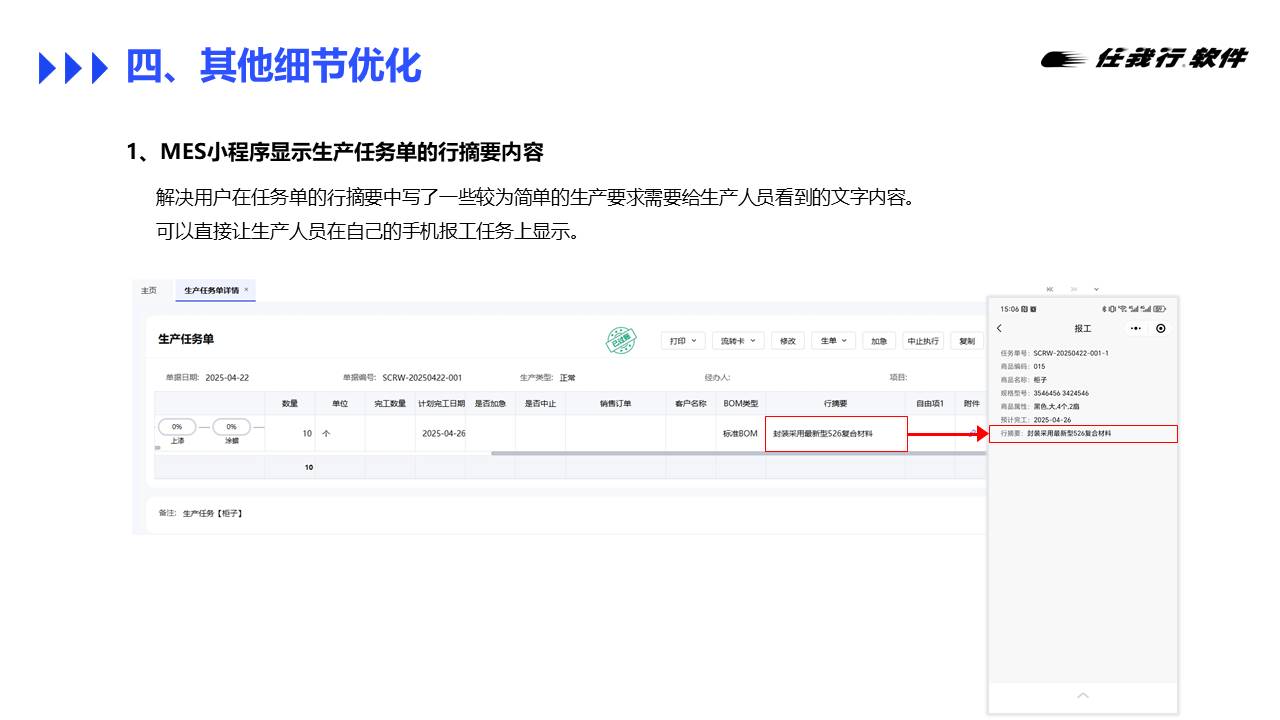Click the 行摘要 cell with 526复合材料 text
This screenshot has height=720, width=1280.
coord(836,434)
